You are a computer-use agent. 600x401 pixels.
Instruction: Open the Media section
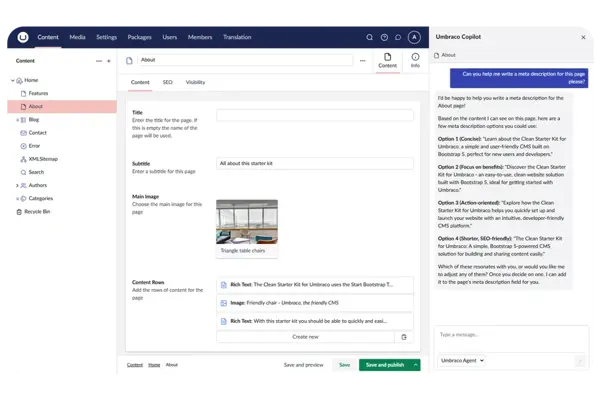coord(77,37)
